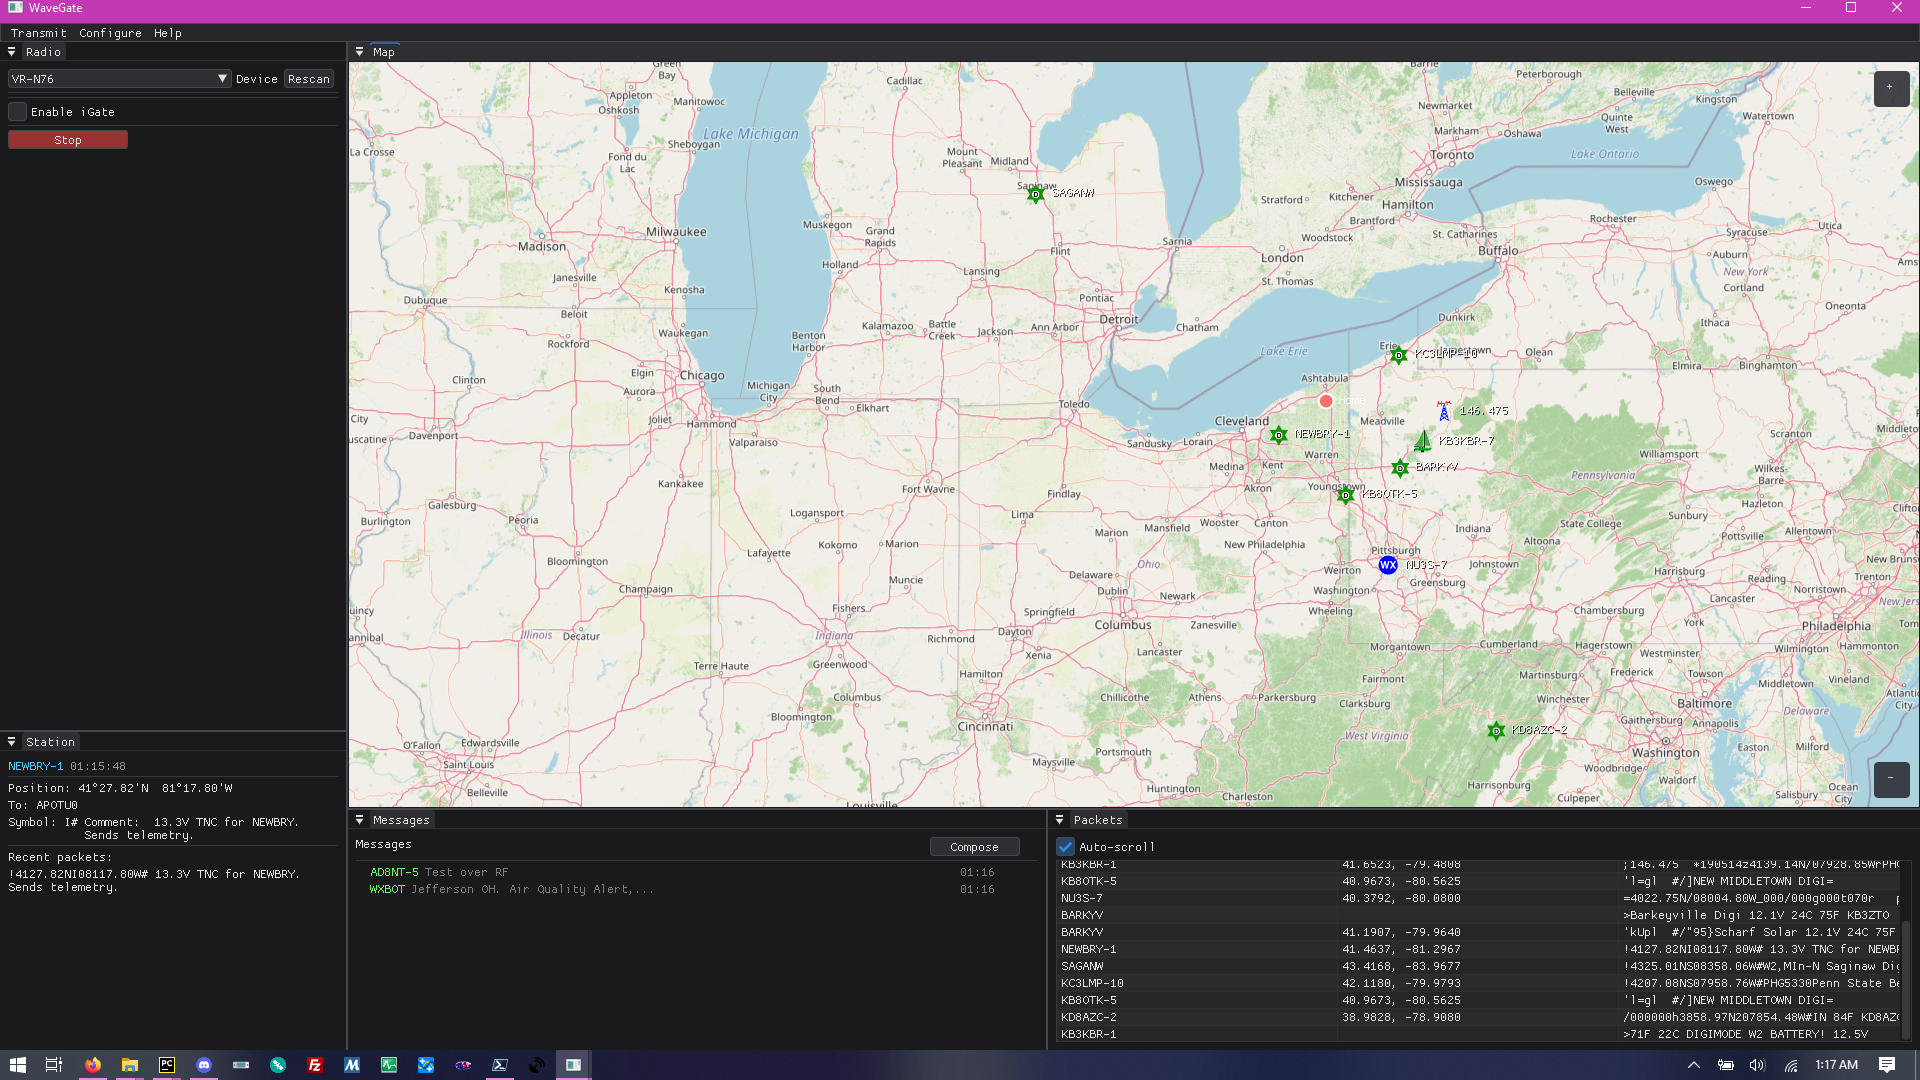Click the 1:17 AM taskbar clock
This screenshot has width=1920, height=1080.
point(1836,1065)
